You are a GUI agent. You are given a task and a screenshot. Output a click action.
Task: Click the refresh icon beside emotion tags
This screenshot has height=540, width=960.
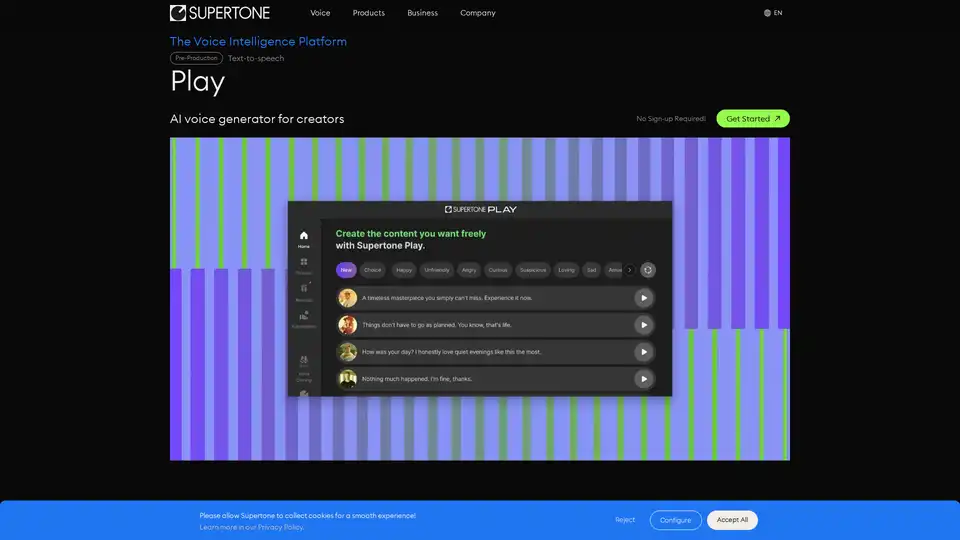(648, 270)
